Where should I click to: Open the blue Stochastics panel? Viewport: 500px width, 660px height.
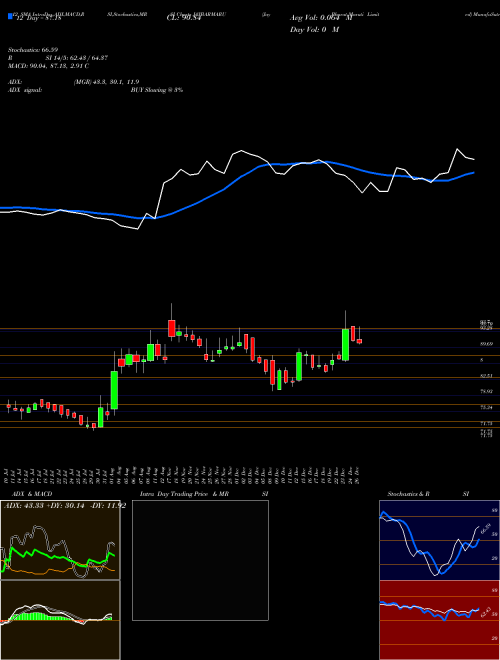tap(439, 540)
